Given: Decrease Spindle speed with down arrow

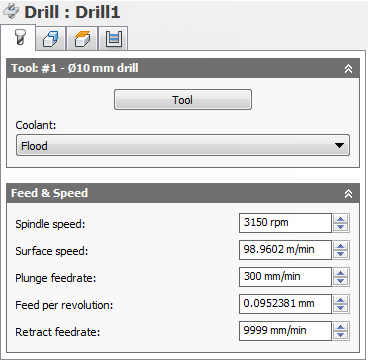Looking at the screenshot, I should coord(340,227).
